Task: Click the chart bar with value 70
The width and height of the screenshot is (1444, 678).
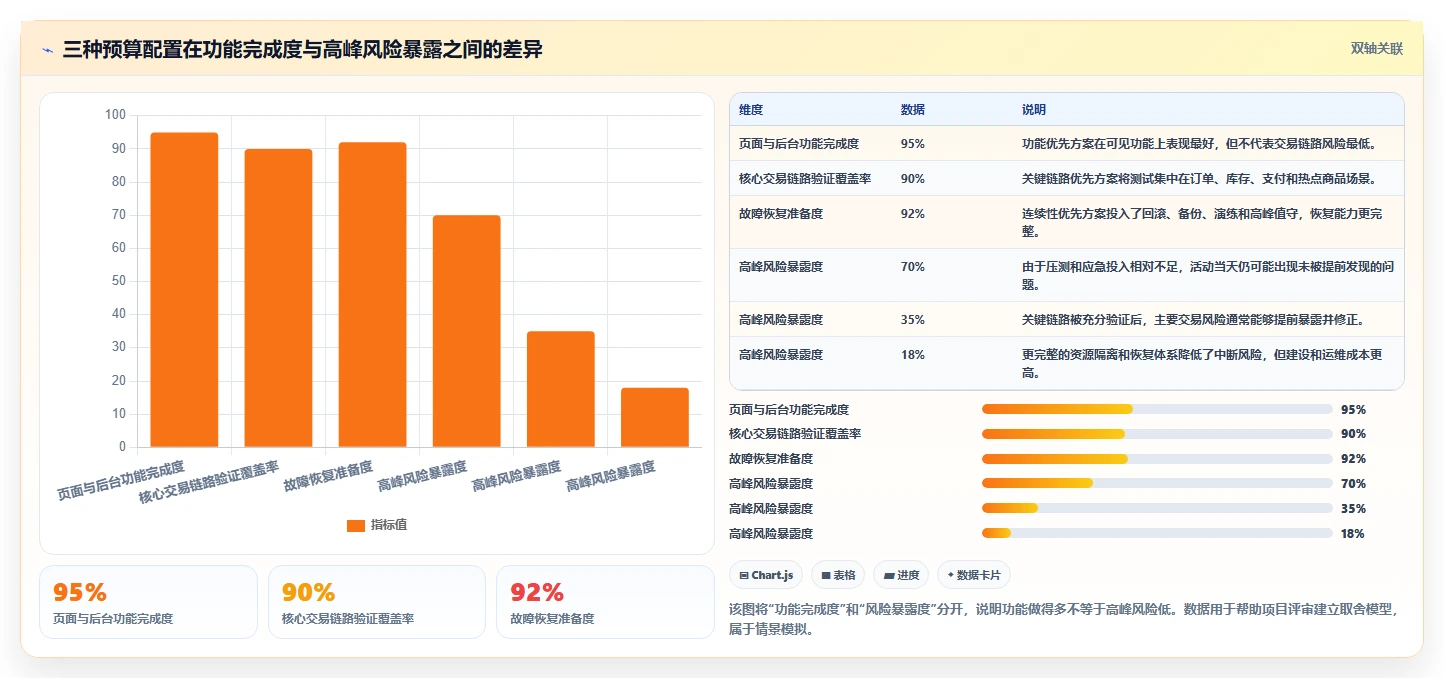Action: [466, 331]
